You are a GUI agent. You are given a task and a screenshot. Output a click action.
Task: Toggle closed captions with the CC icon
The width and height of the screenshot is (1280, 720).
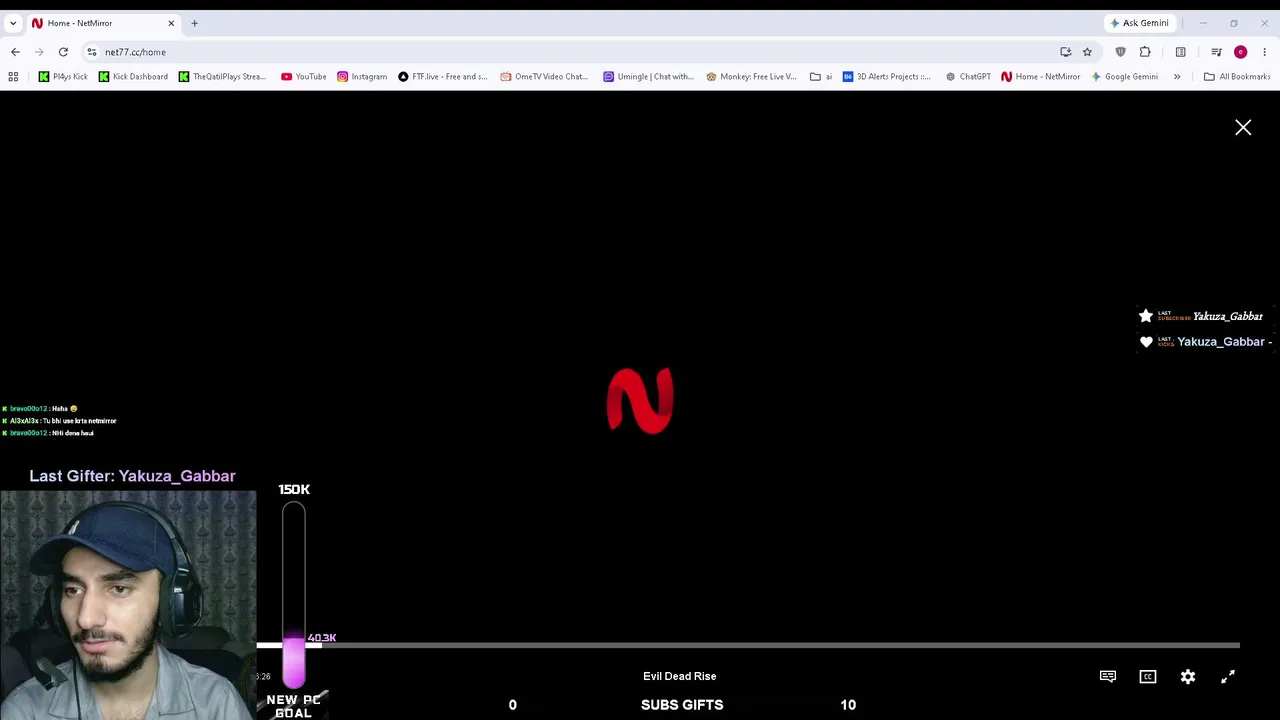pos(1148,676)
